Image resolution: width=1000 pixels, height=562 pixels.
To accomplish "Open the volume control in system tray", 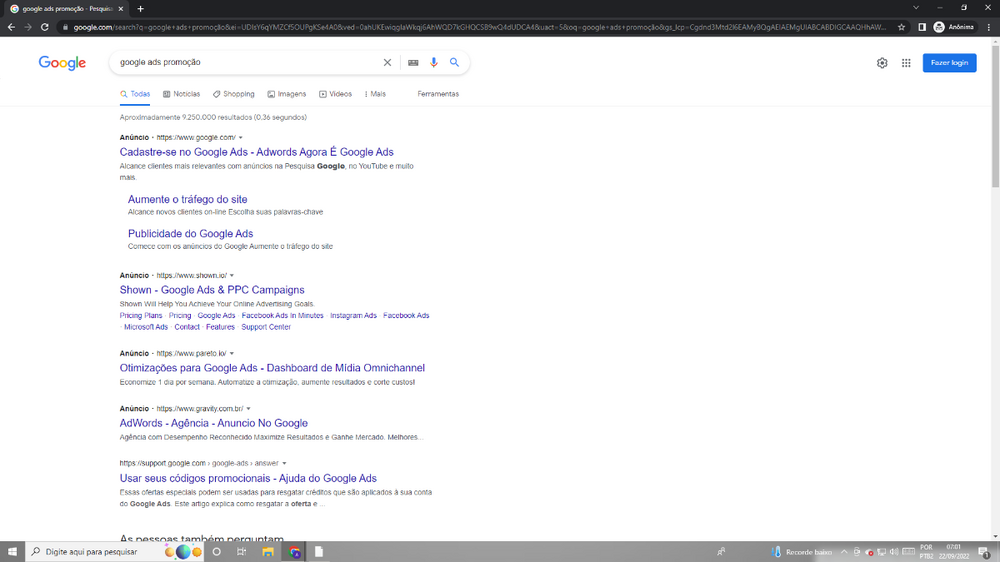I will tap(894, 552).
